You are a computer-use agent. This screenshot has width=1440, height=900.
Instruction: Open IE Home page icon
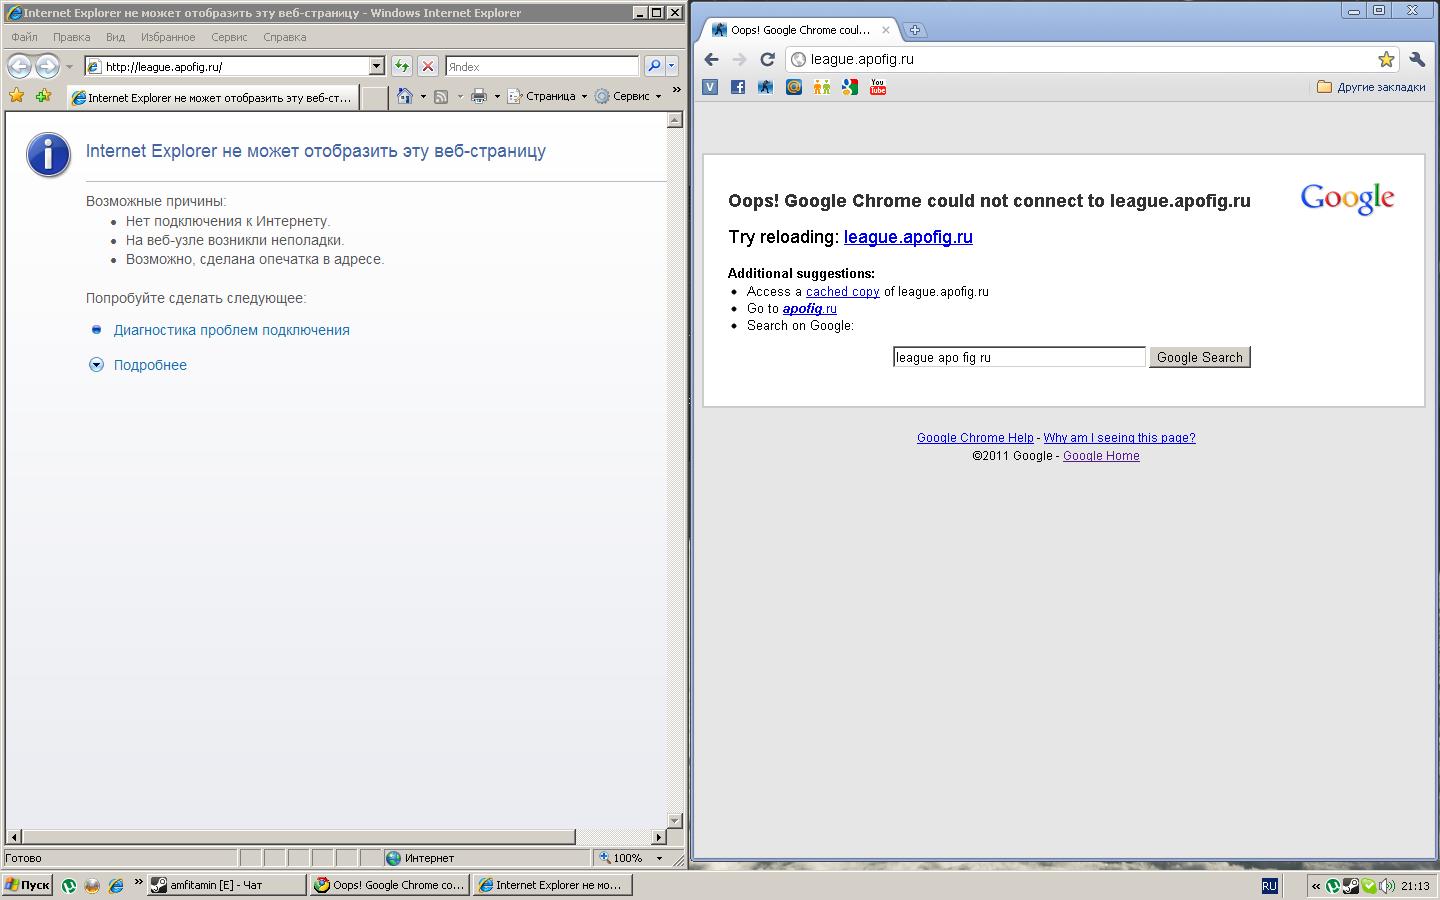pos(404,96)
